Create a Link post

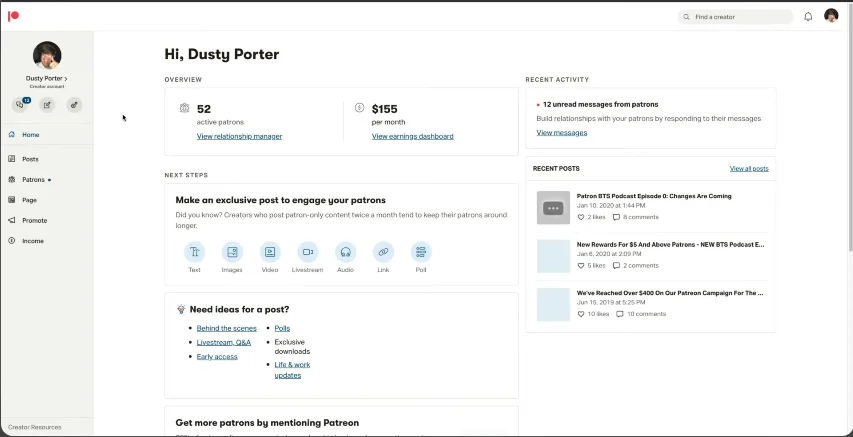[383, 252]
